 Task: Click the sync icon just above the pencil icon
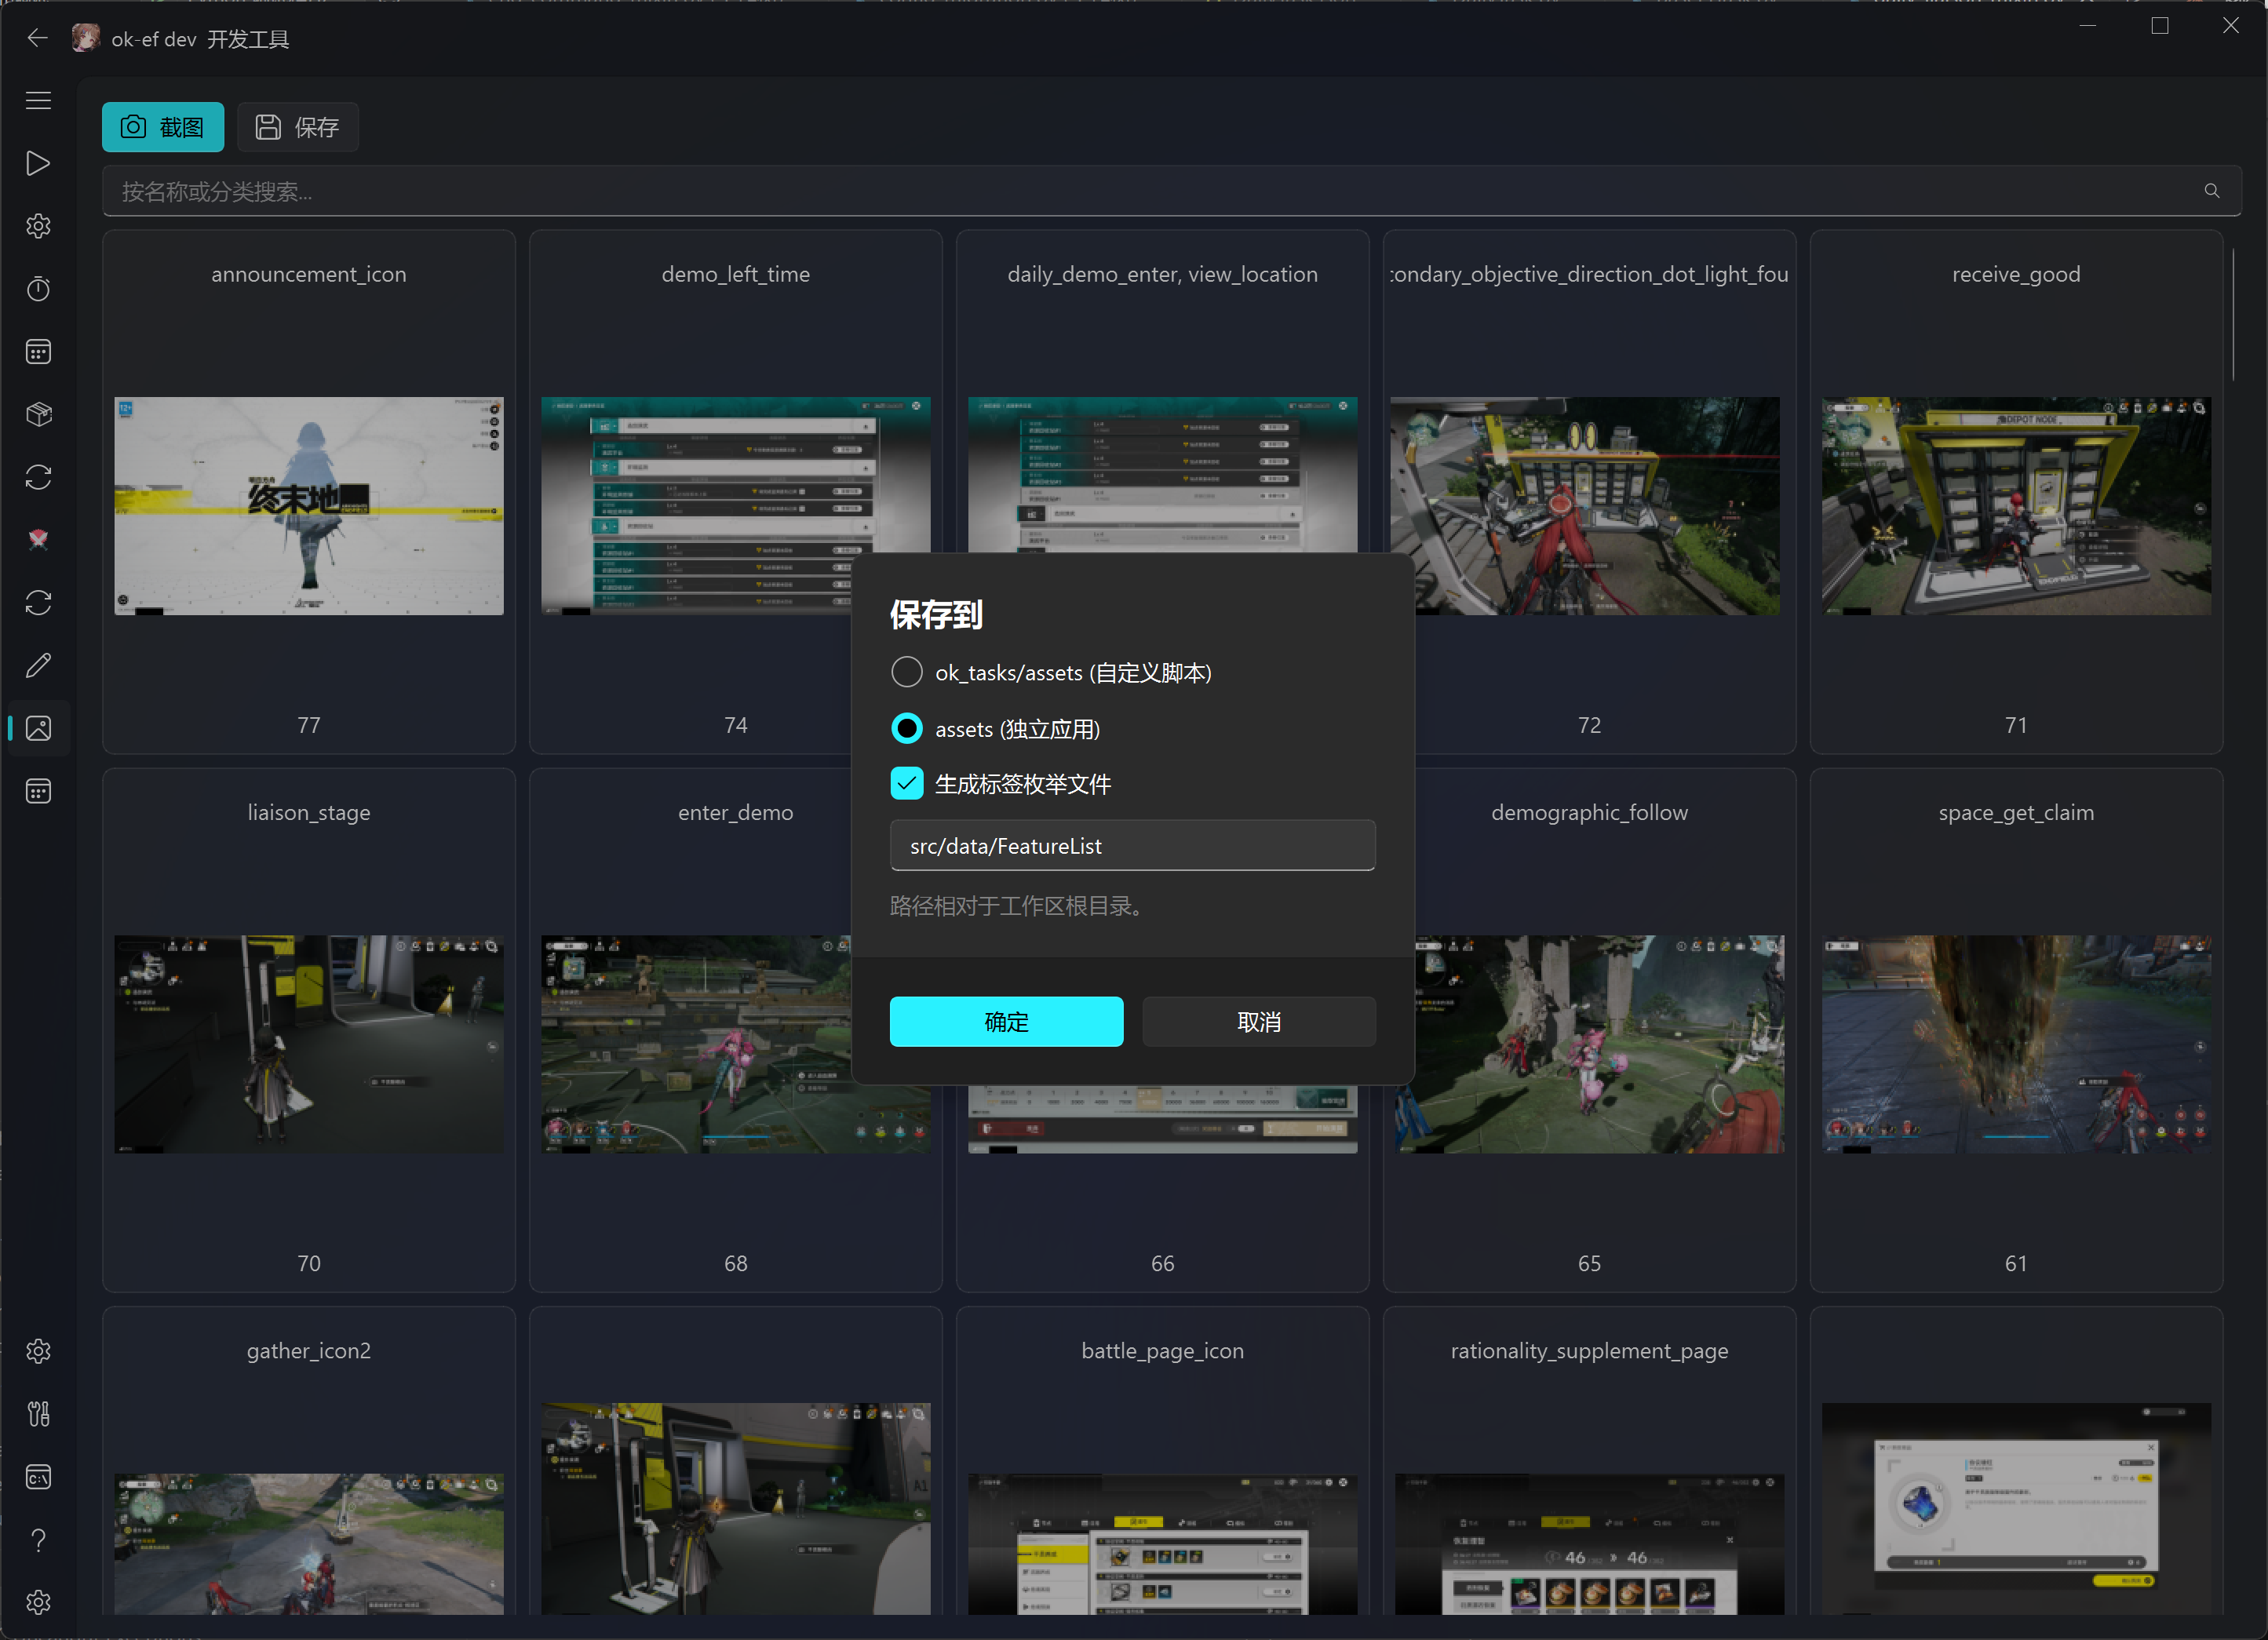pyautogui.click(x=38, y=603)
